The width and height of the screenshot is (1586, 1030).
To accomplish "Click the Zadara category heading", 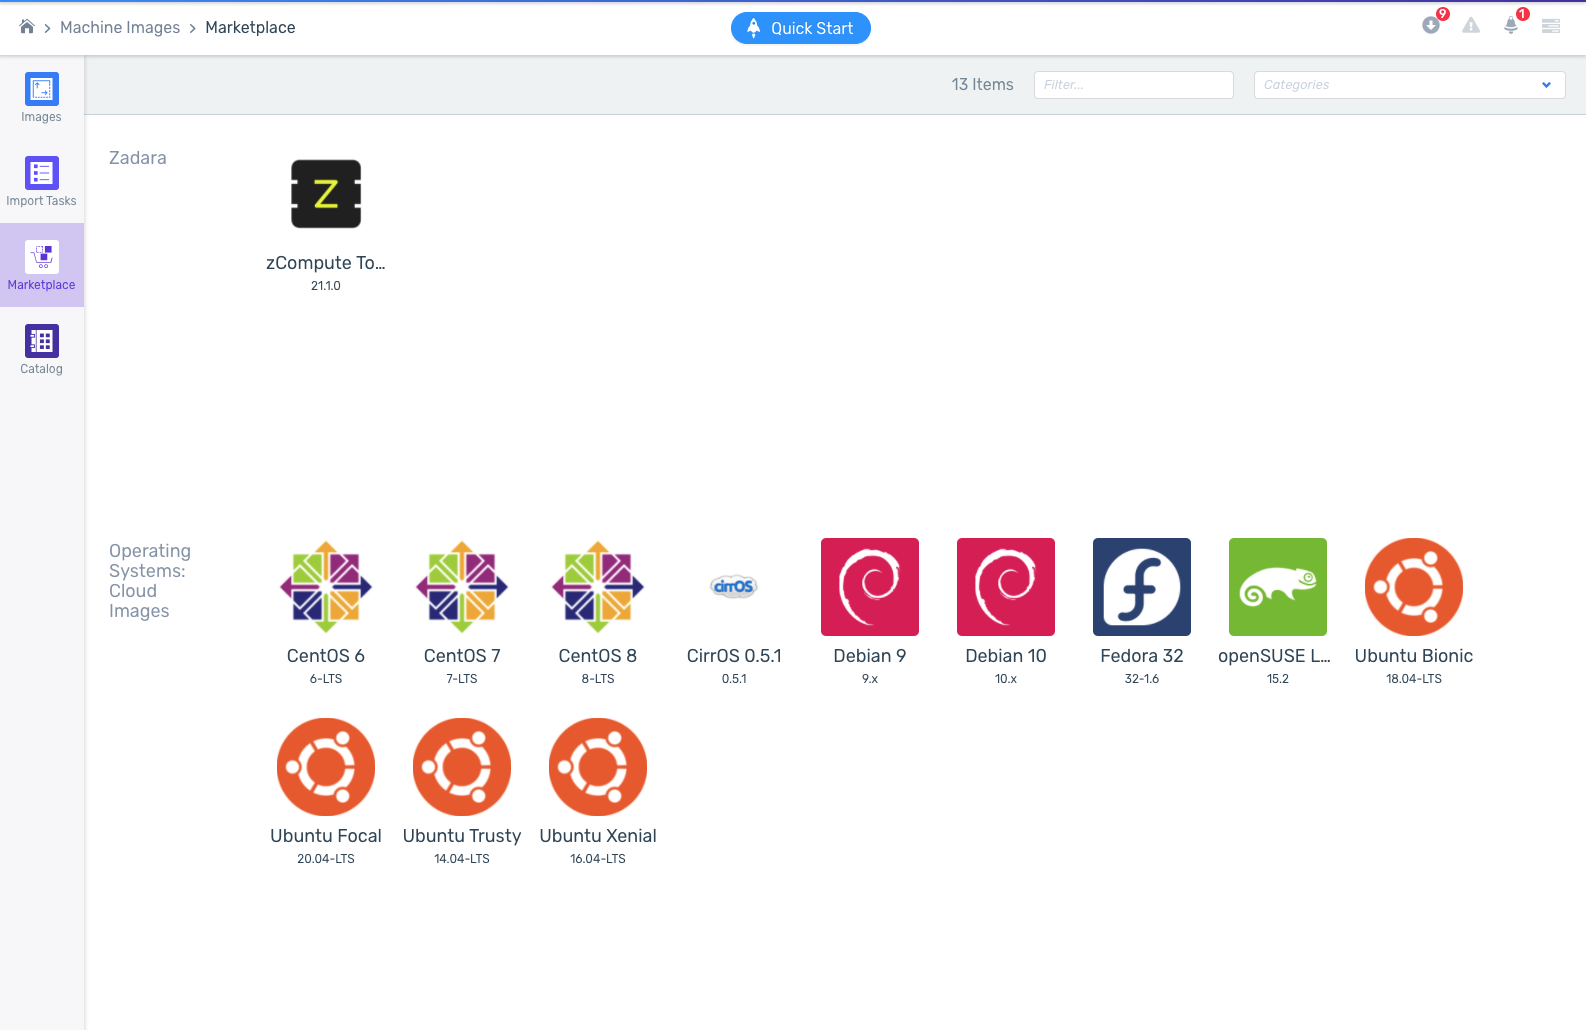I will pyautogui.click(x=138, y=158).
